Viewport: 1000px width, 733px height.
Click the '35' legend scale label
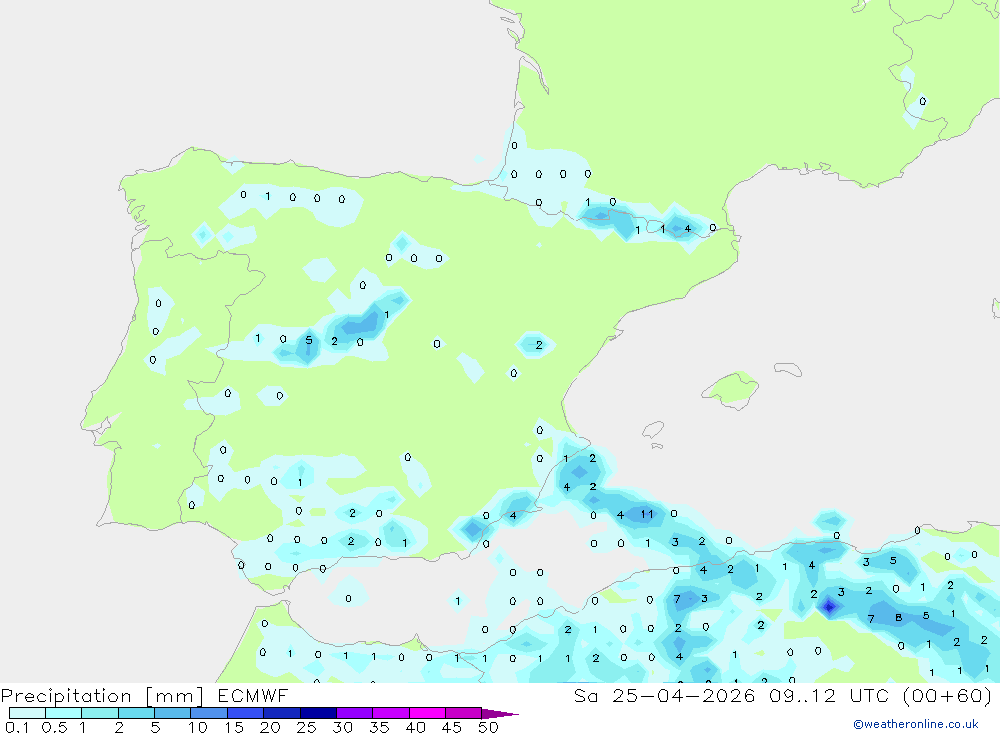(379, 727)
